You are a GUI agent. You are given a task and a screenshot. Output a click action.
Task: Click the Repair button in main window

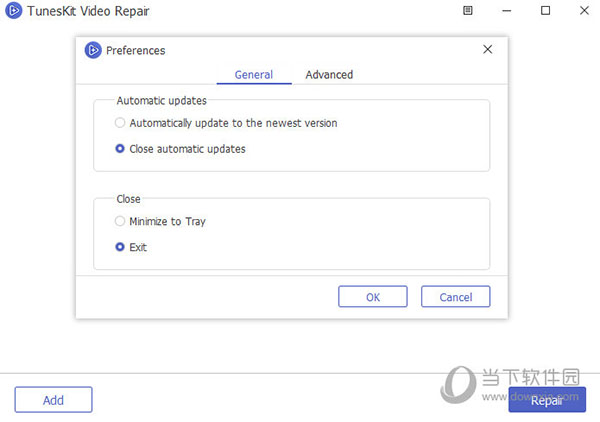547,400
